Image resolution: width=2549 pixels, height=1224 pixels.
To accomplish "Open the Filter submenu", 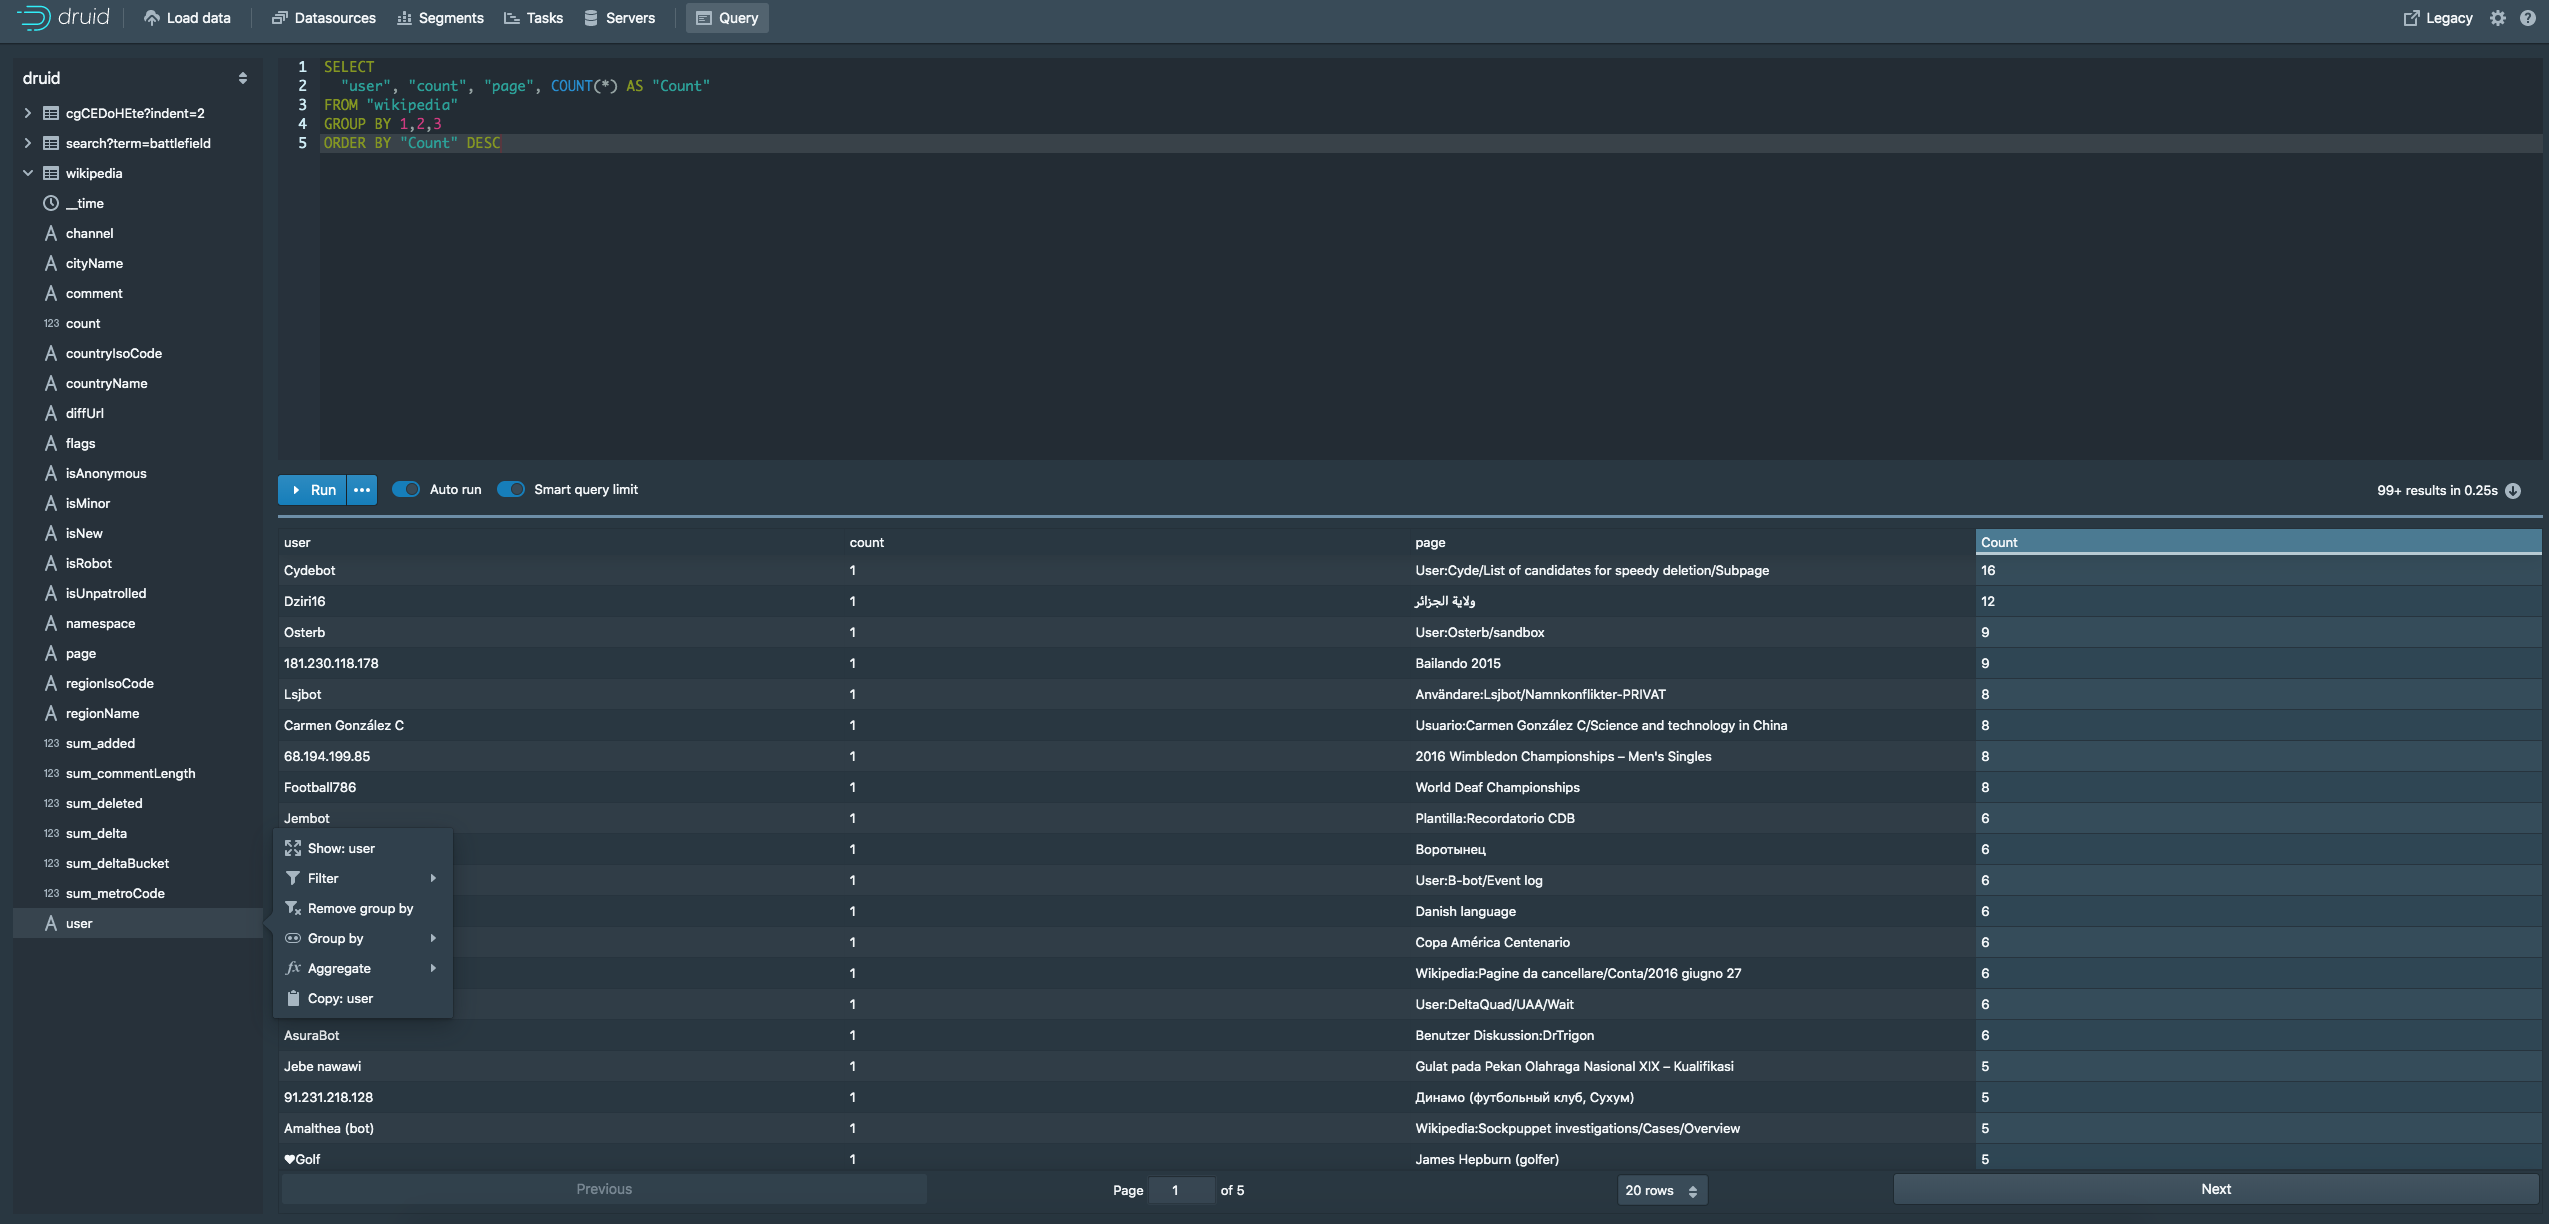I will pyautogui.click(x=363, y=878).
